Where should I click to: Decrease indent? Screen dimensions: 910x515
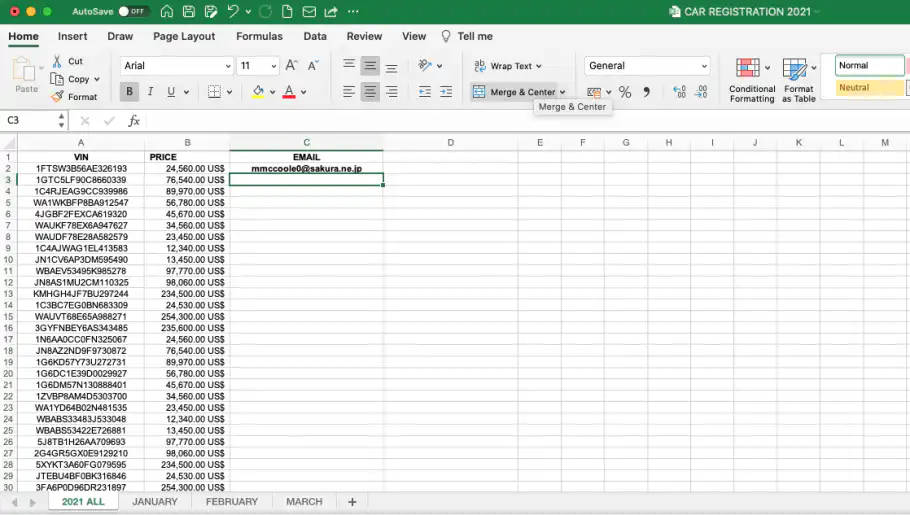point(425,92)
